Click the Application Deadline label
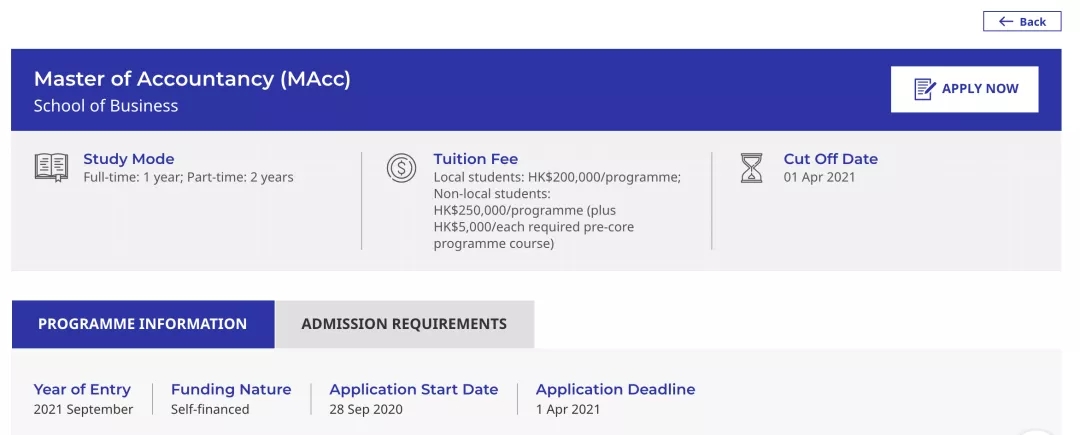This screenshot has height=435, width=1080. click(x=616, y=390)
